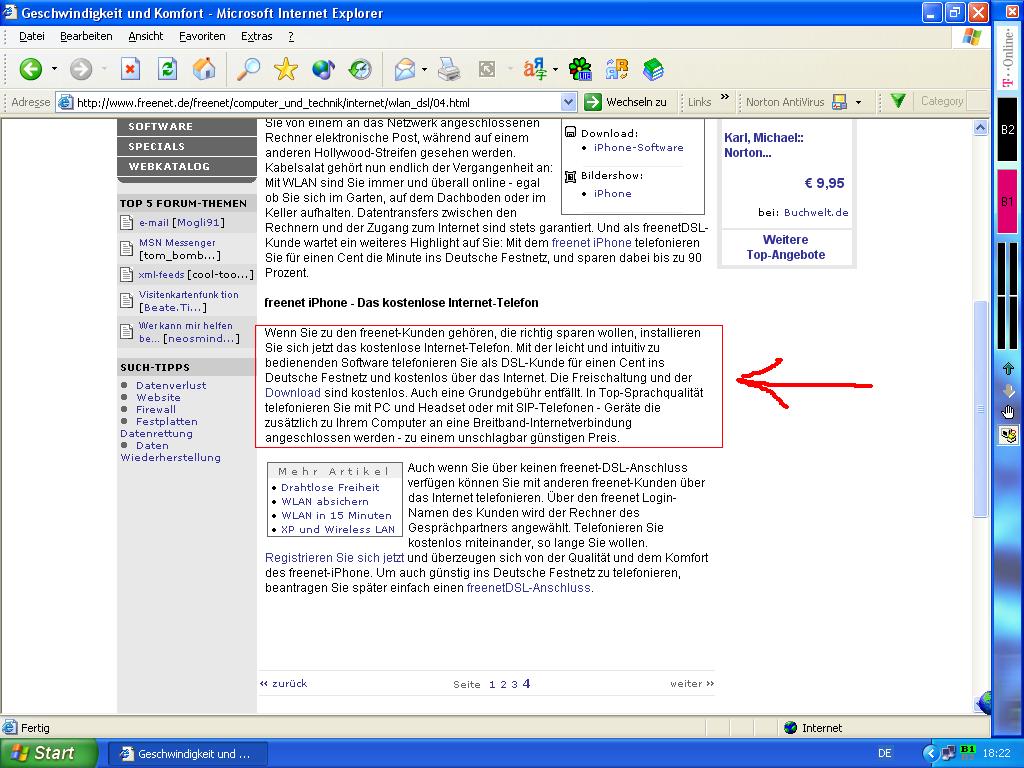This screenshot has height=768, width=1024.
Task: Open the address bar URL dropdown
Action: [568, 102]
